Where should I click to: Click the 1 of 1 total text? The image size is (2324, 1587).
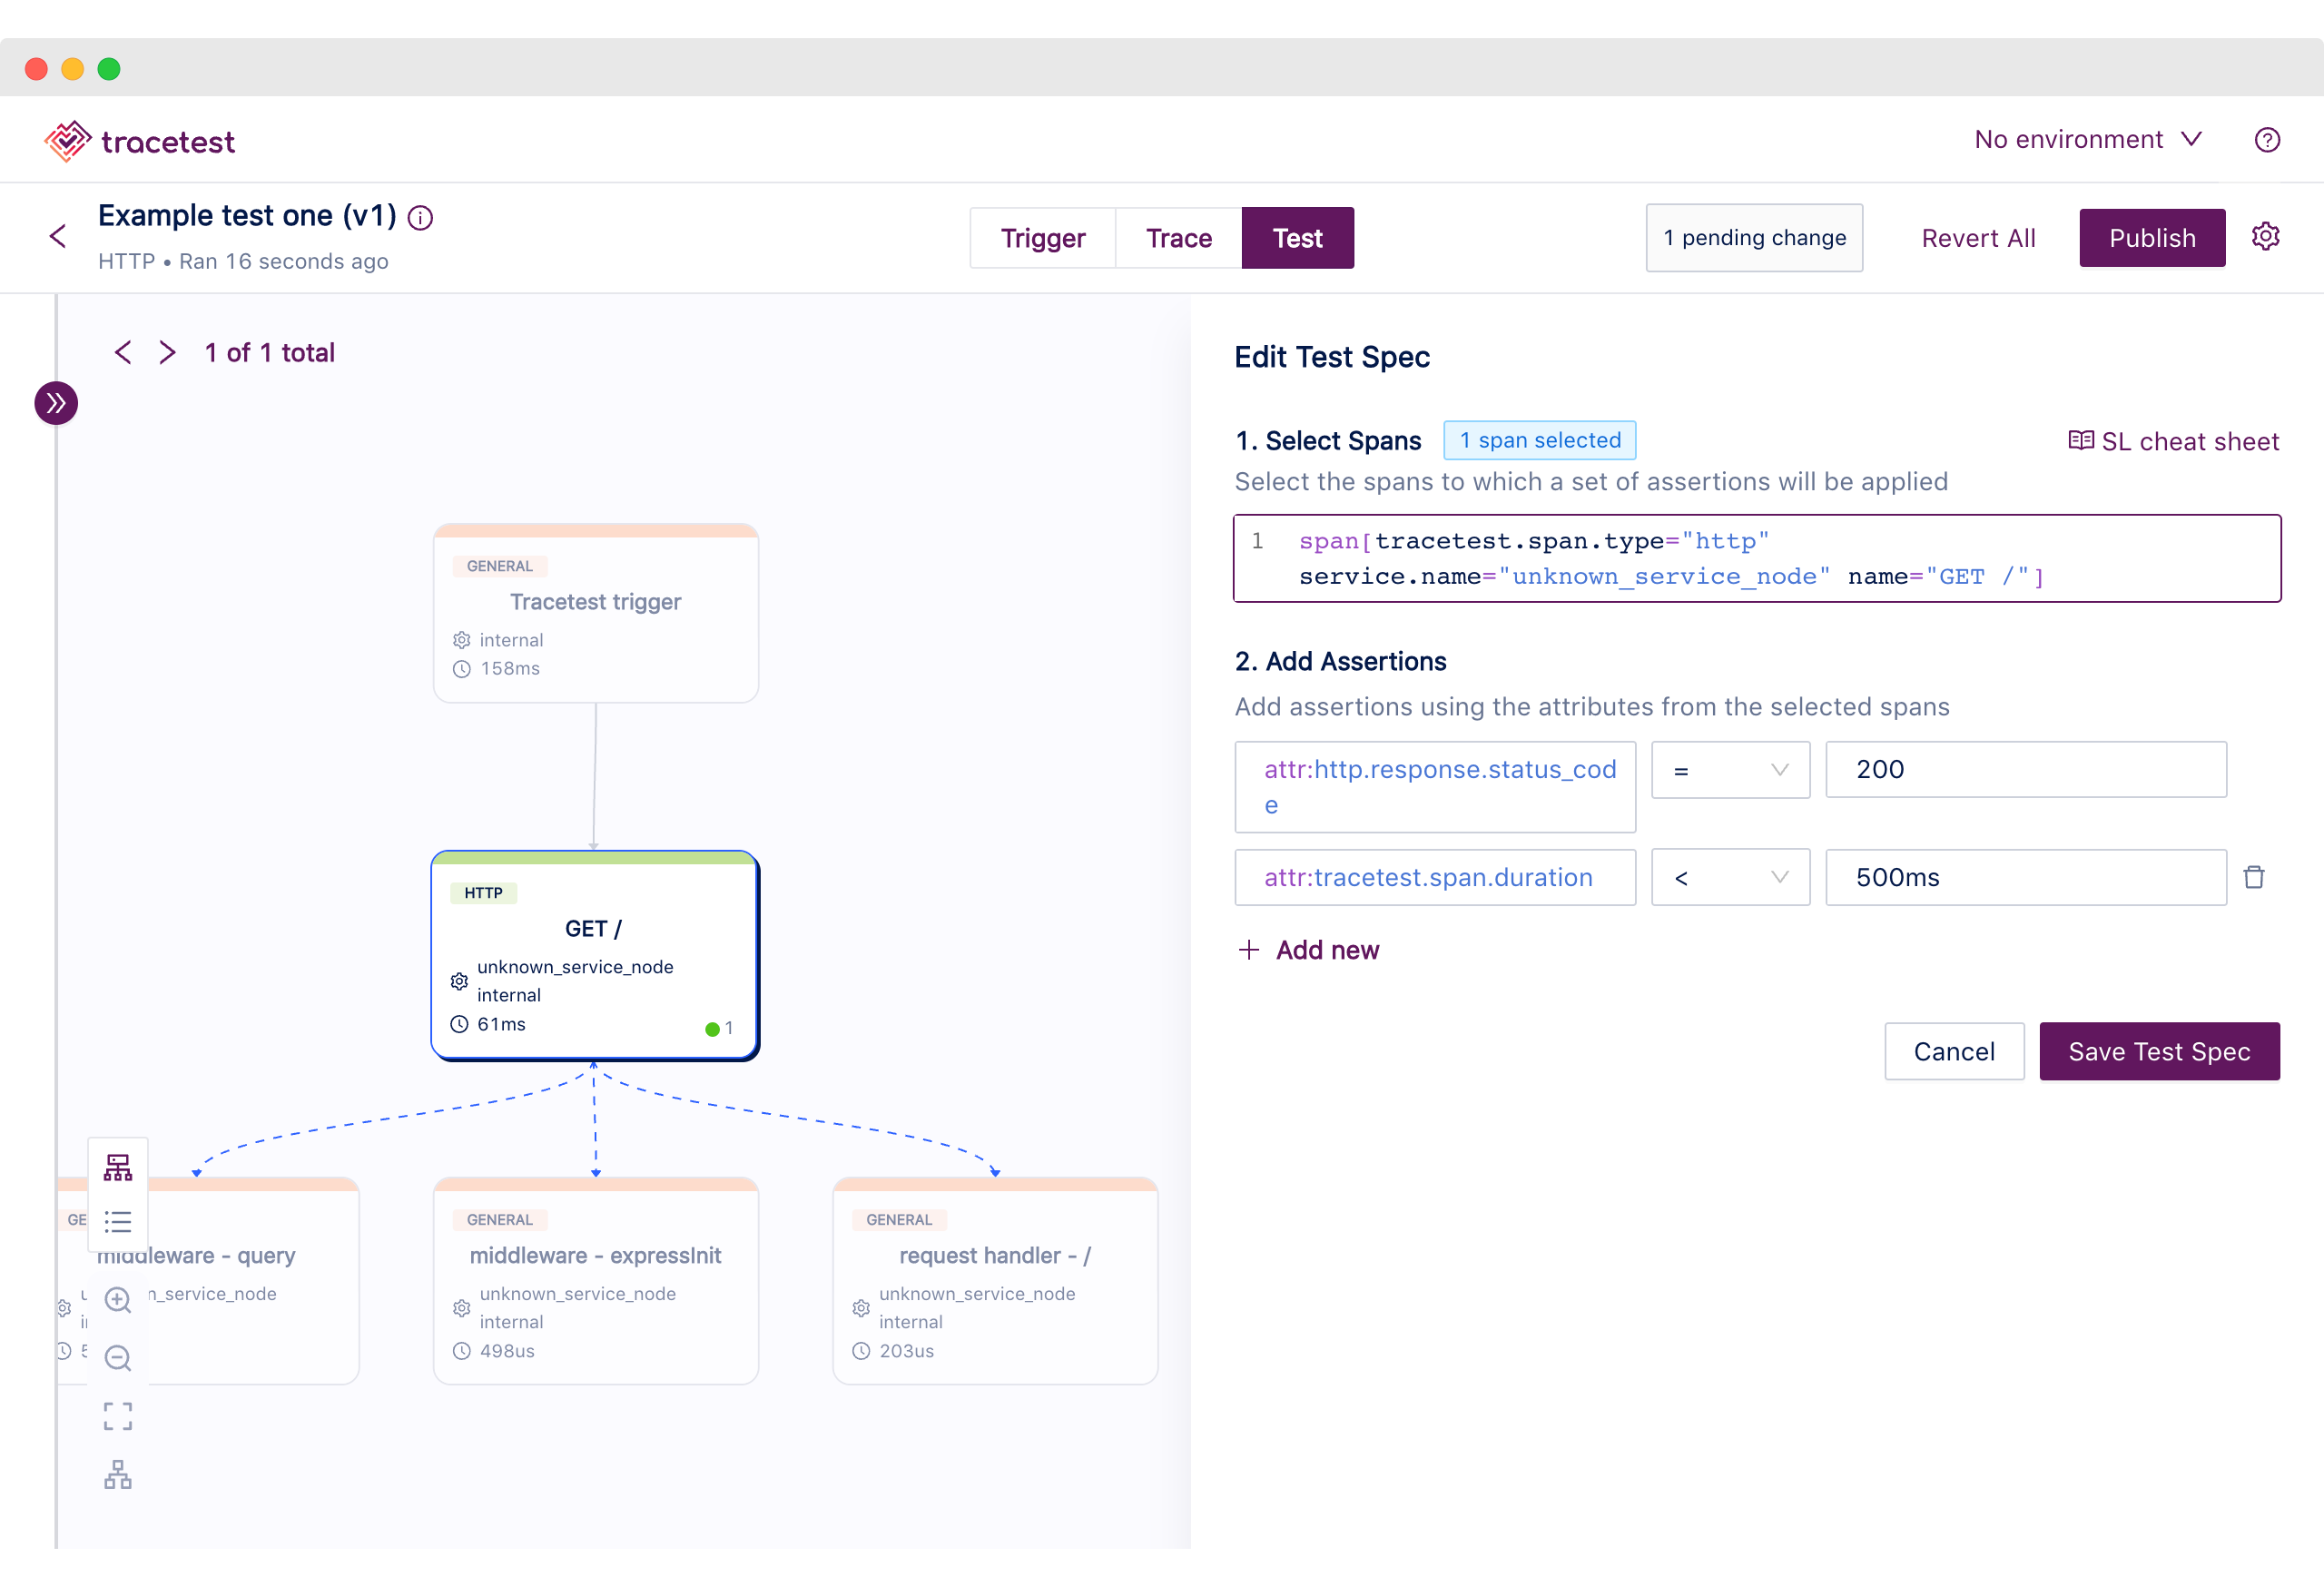coord(270,353)
